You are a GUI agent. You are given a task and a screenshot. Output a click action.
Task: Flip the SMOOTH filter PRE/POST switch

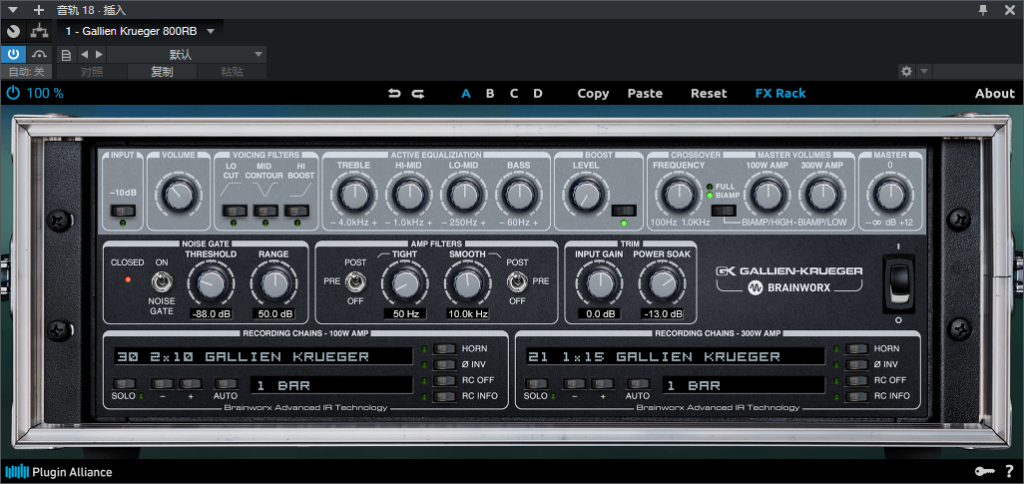click(x=516, y=282)
